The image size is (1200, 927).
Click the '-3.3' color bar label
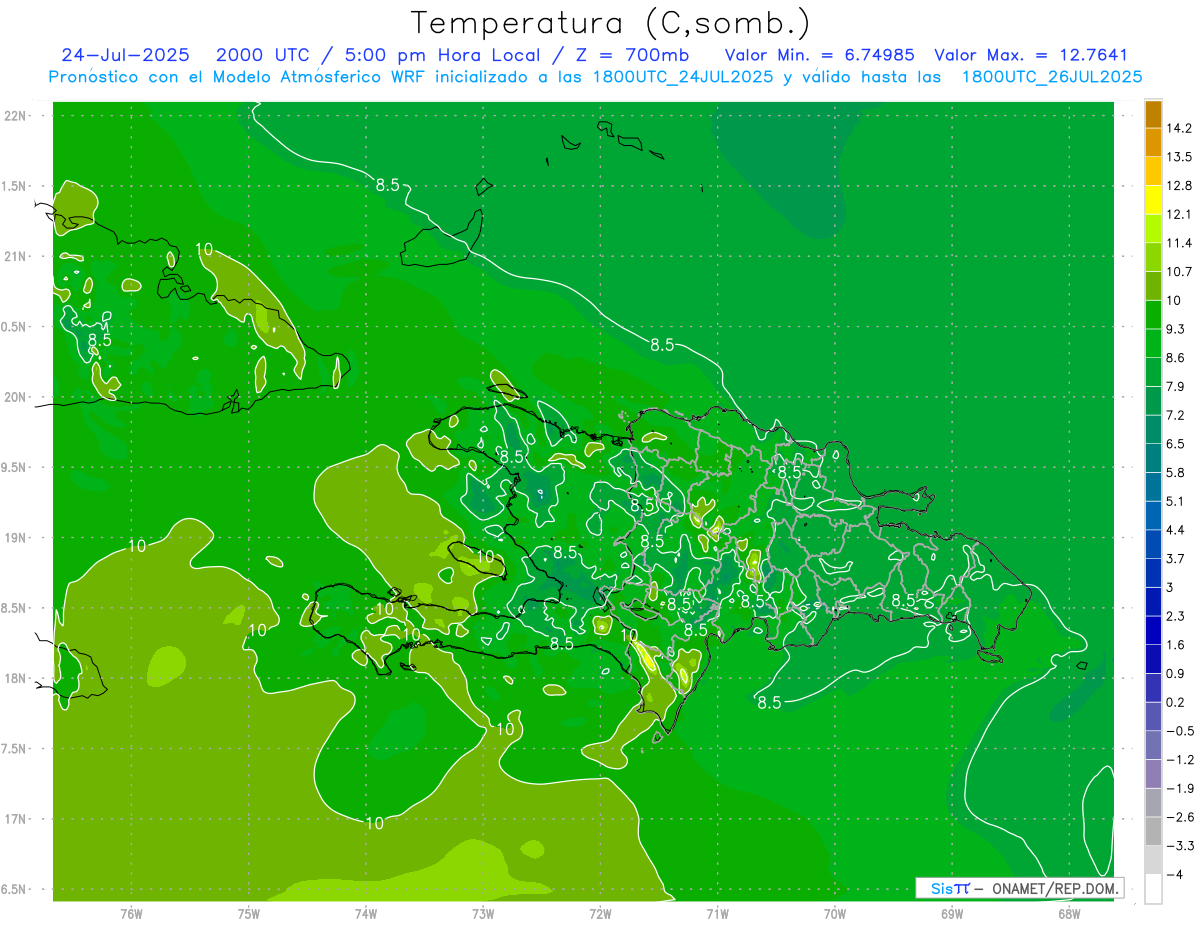pyautogui.click(x=1181, y=845)
